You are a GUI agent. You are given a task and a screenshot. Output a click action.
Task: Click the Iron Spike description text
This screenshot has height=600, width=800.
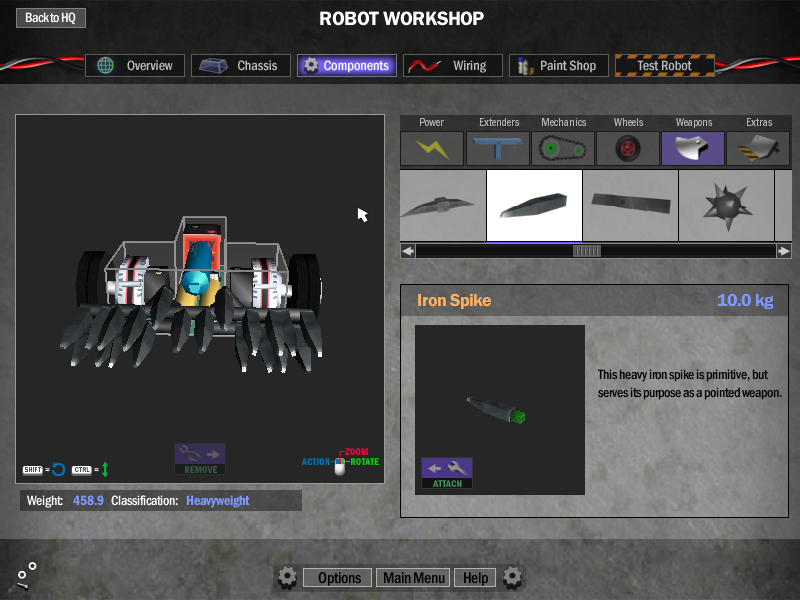point(689,384)
